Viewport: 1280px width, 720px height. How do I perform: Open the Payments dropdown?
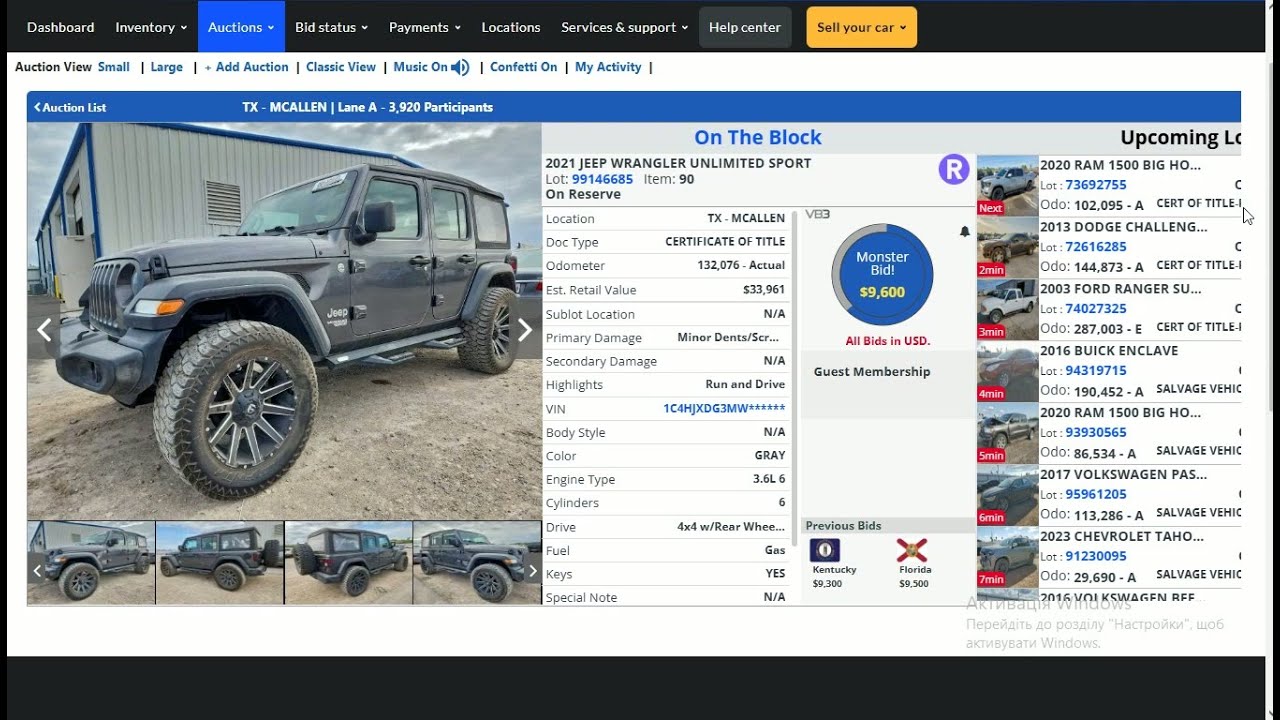tap(424, 27)
